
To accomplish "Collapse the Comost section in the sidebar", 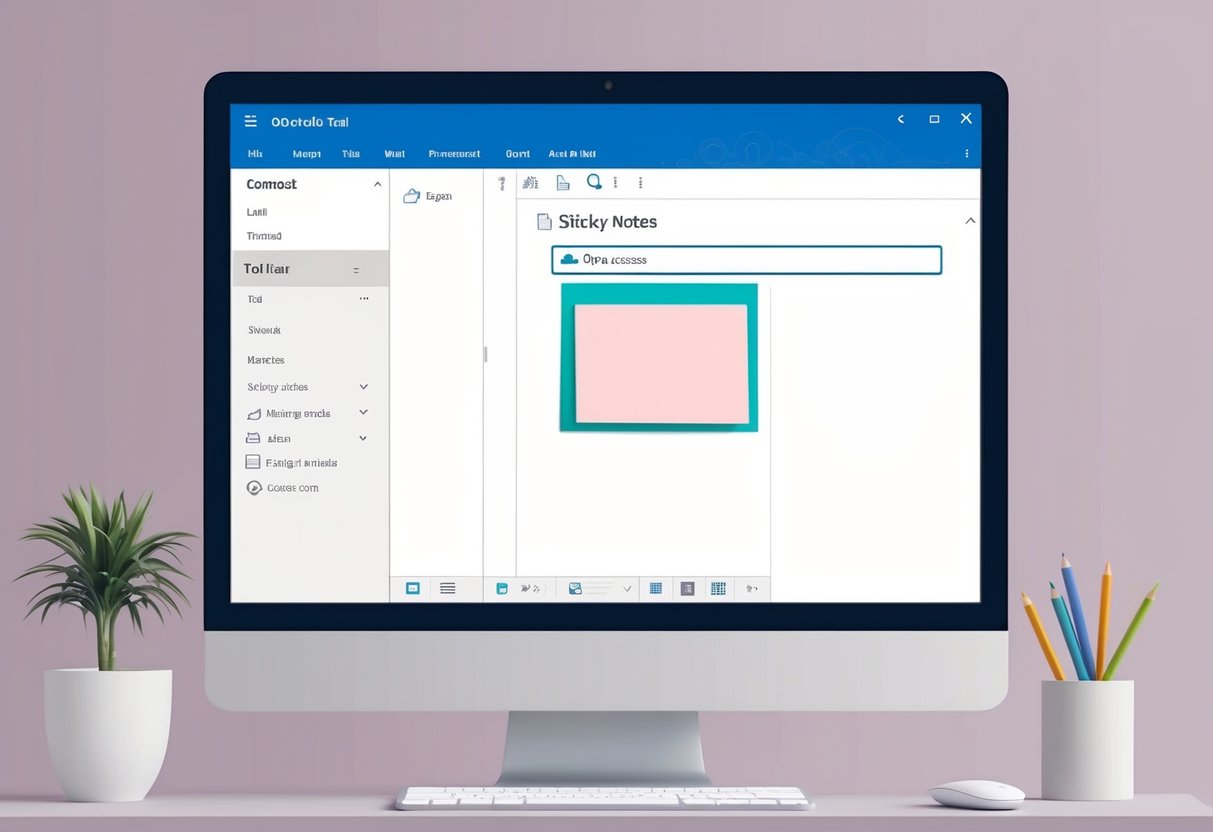I will pos(377,184).
